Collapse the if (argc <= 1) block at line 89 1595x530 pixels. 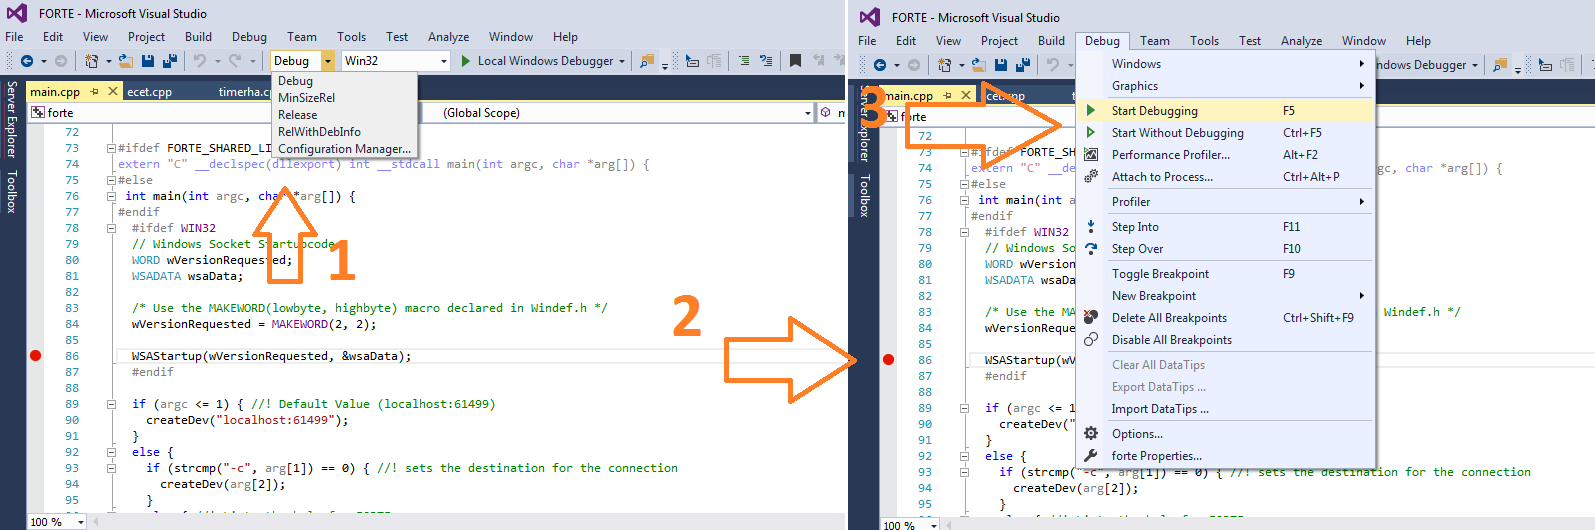tap(111, 404)
